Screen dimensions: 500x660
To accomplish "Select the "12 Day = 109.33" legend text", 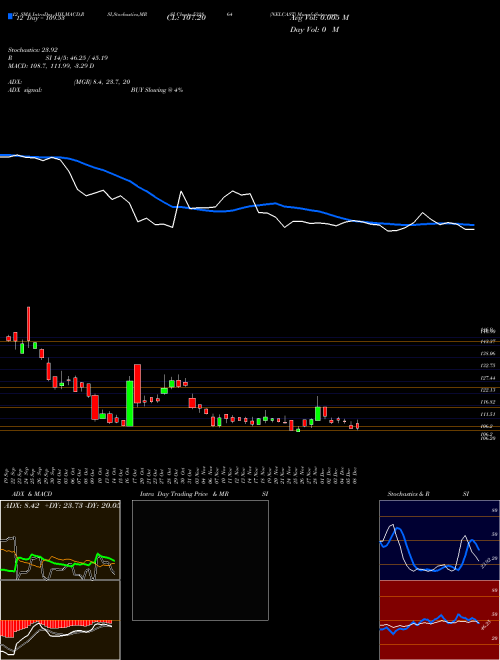I will point(39,18).
